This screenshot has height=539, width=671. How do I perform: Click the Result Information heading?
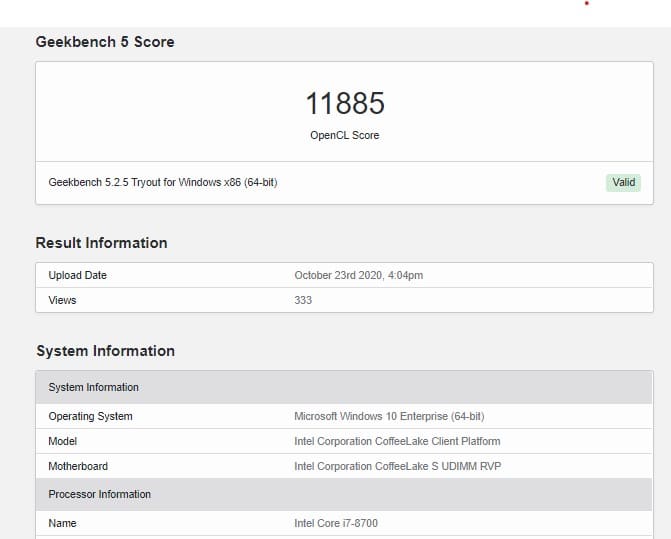coord(101,243)
